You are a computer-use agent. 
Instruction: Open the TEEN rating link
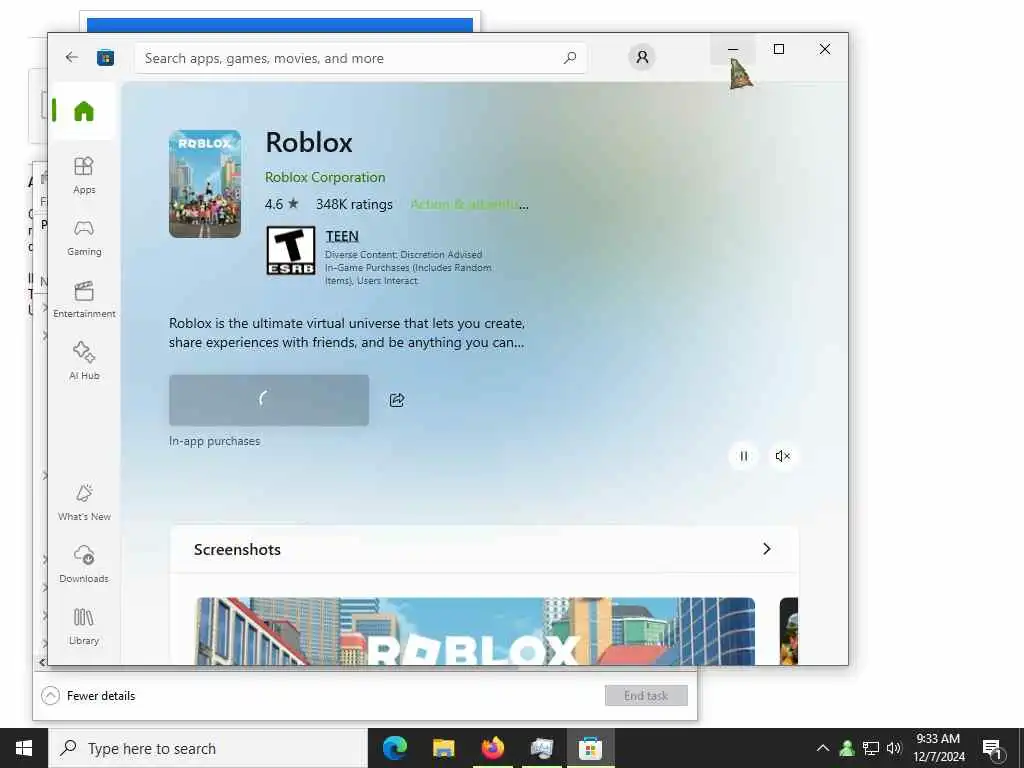[x=342, y=236]
